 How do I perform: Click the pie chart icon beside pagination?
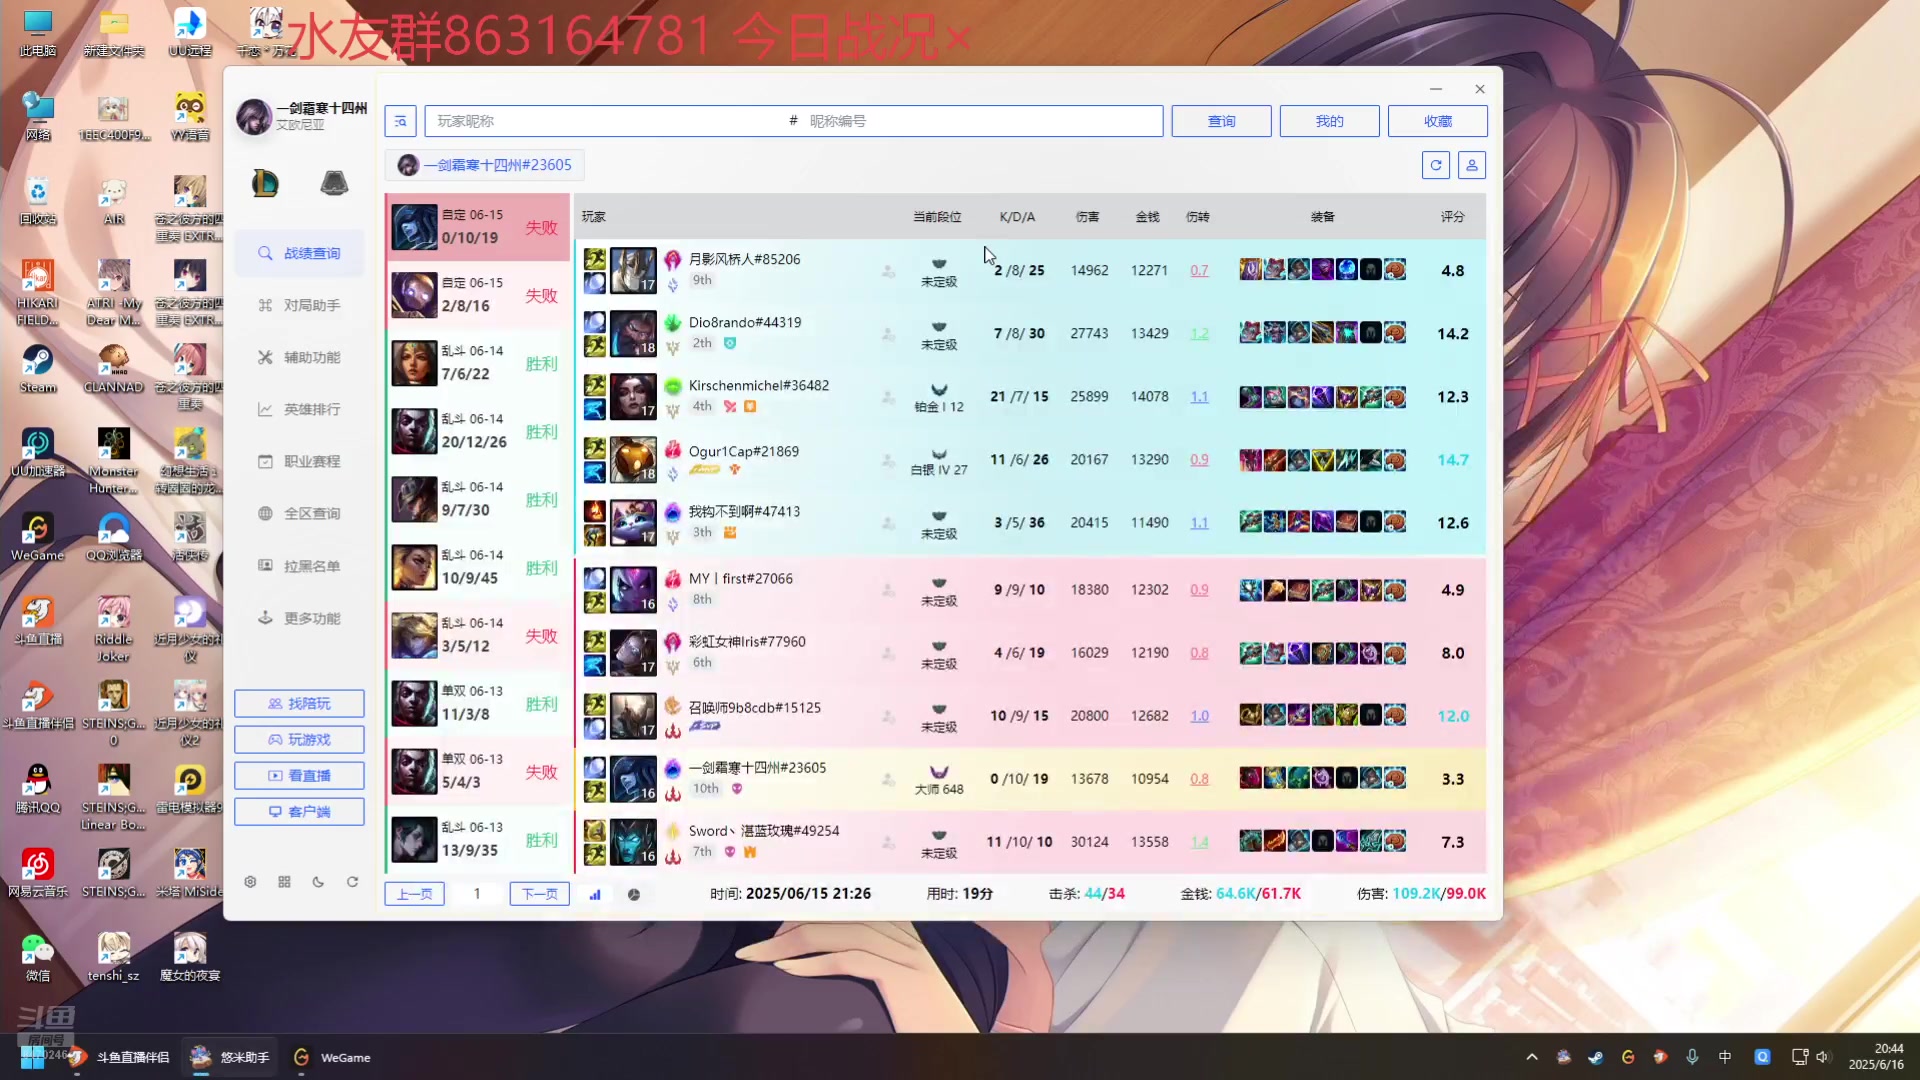point(634,894)
